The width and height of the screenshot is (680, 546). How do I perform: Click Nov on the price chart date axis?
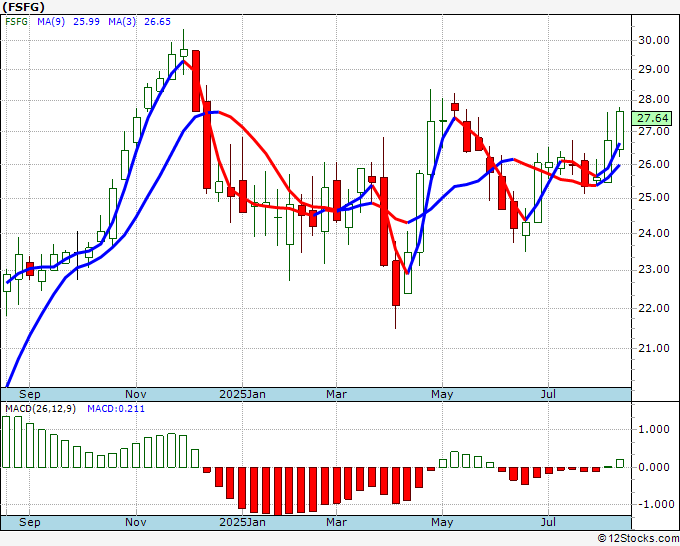(x=136, y=394)
